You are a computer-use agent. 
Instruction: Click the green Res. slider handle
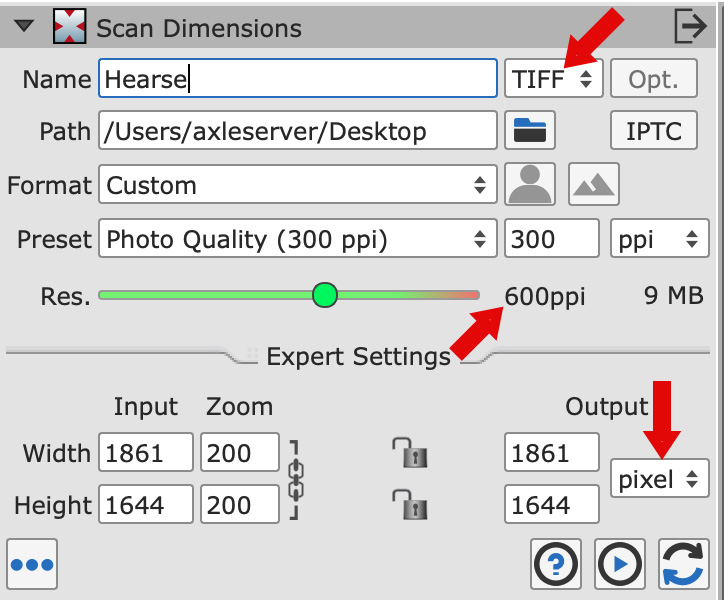pyautogui.click(x=324, y=295)
